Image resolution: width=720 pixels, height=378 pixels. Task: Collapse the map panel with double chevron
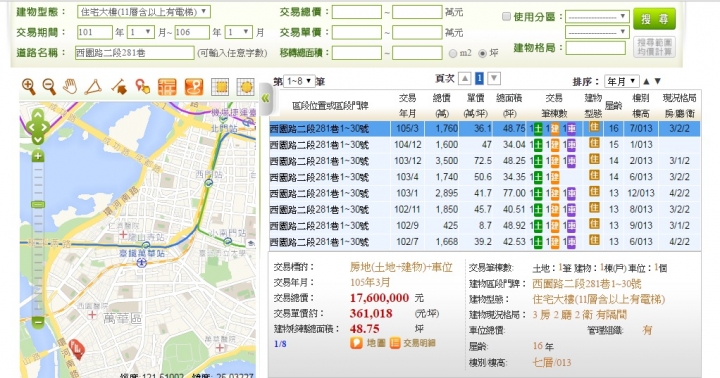[265, 98]
